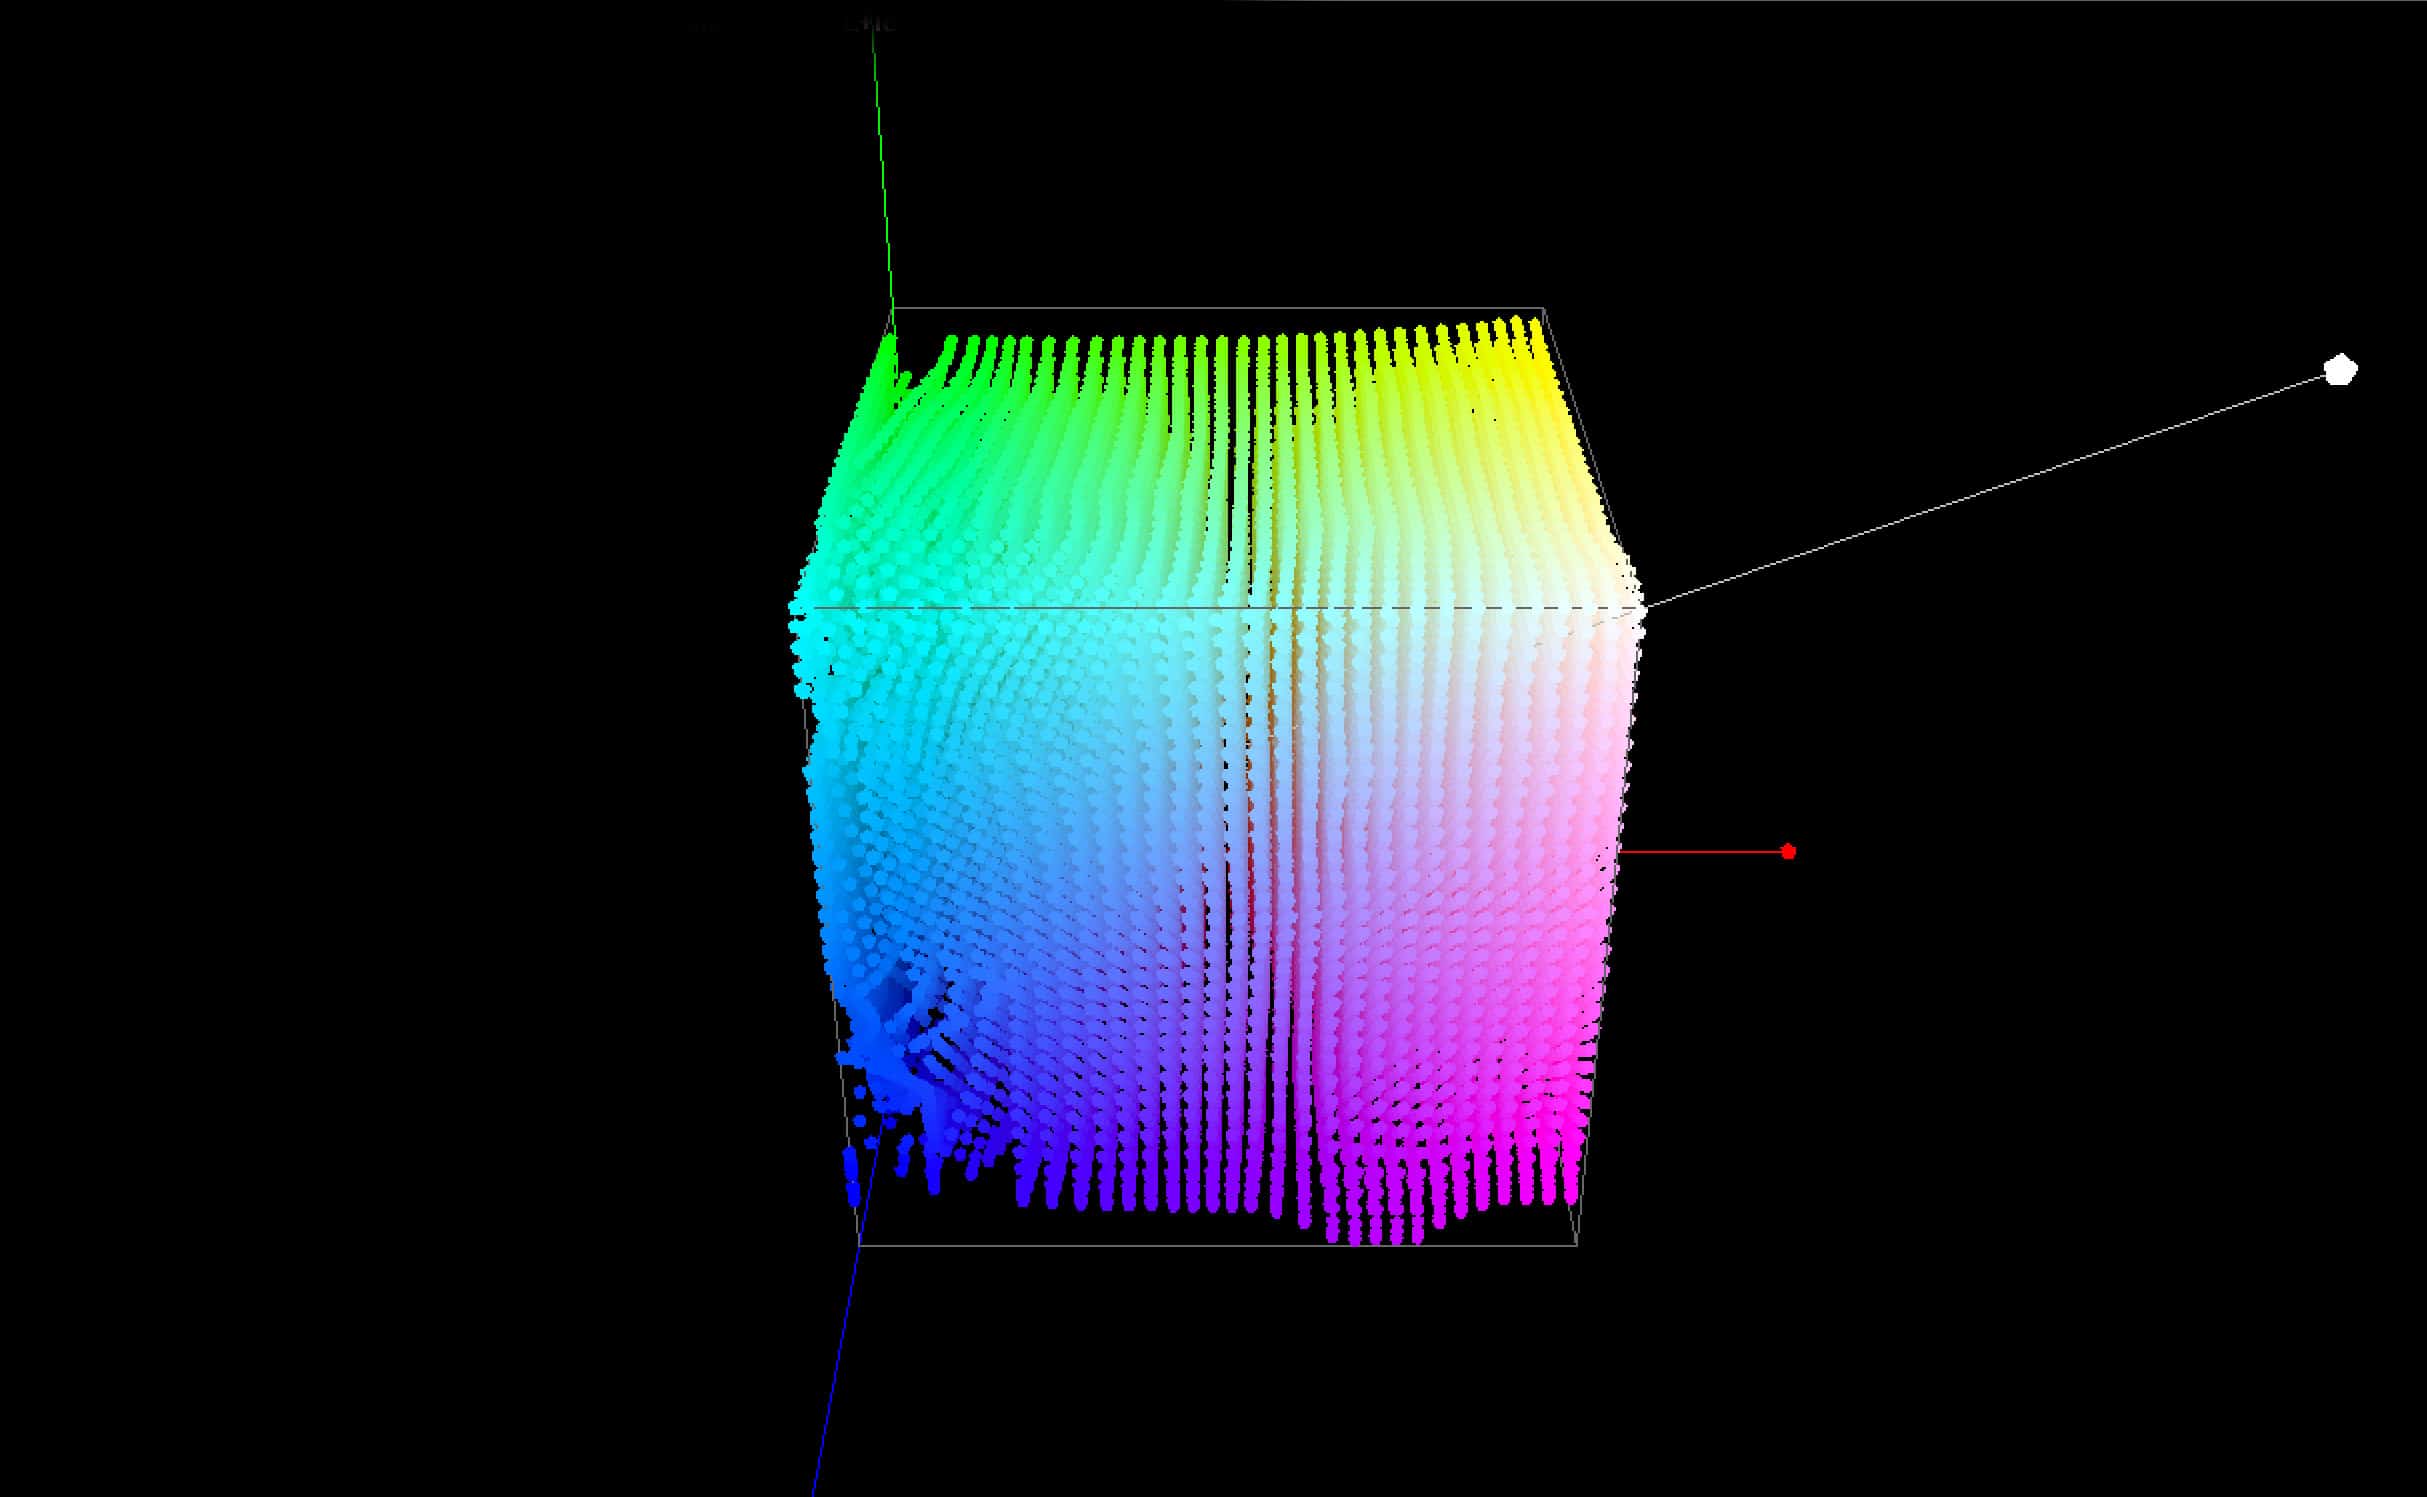The height and width of the screenshot is (1497, 2427).
Task: Click the faint text label at top
Action: pos(868,25)
